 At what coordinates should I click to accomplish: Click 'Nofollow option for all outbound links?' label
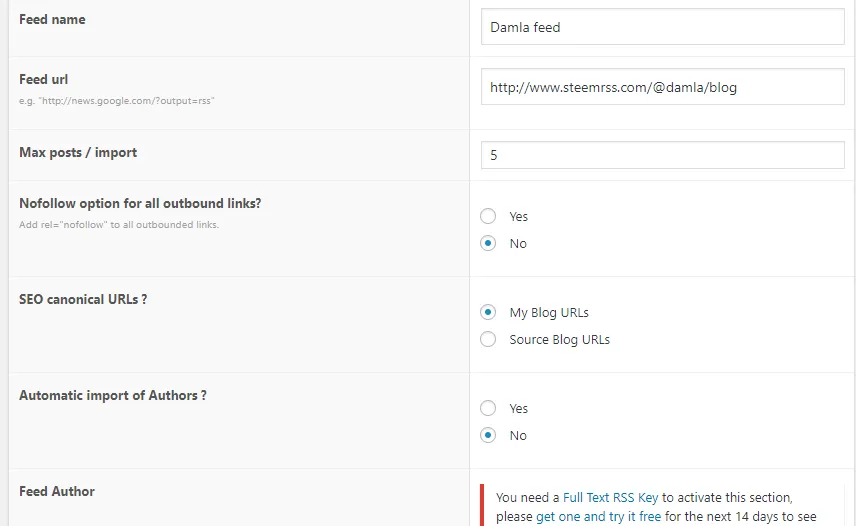pyautogui.click(x=140, y=204)
